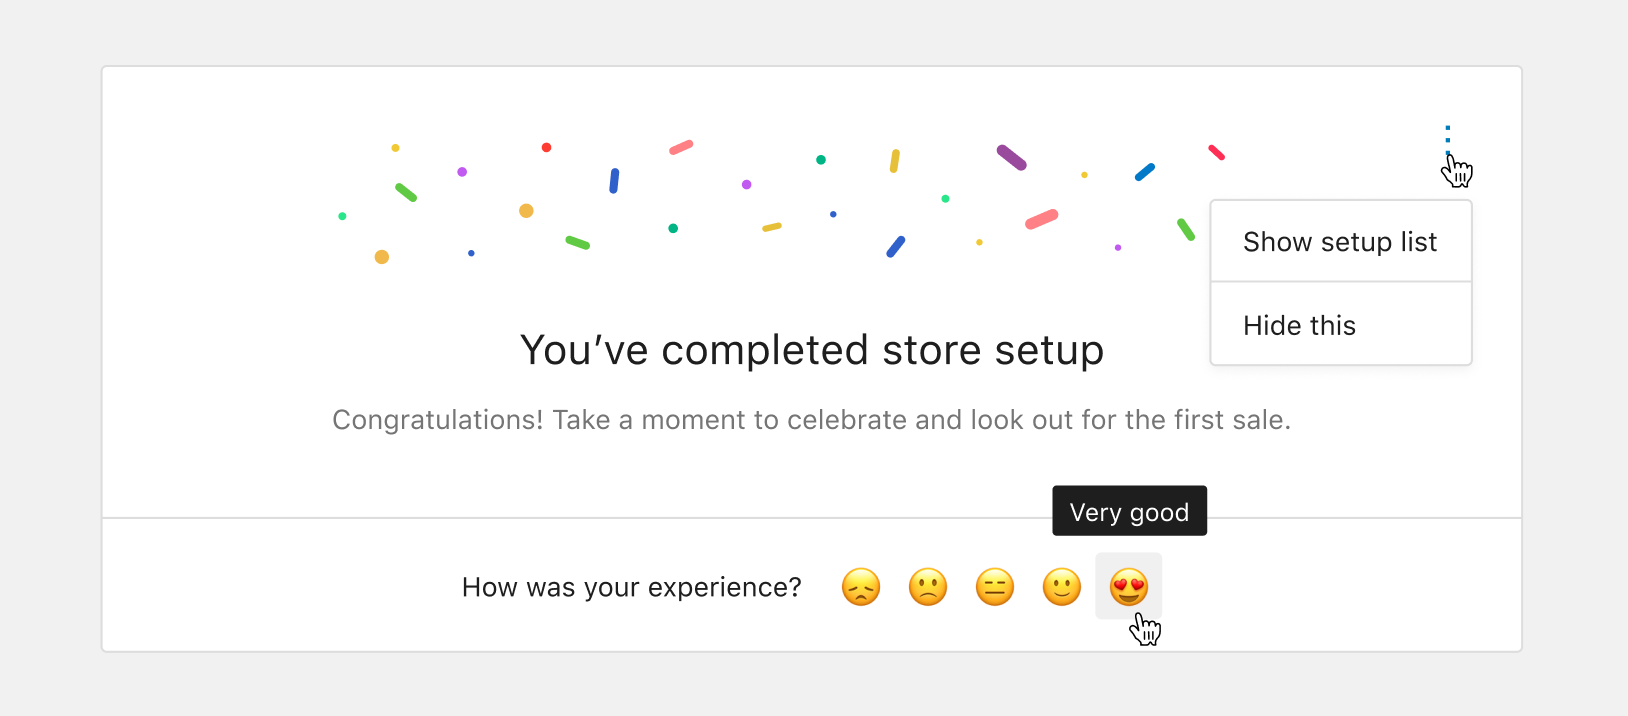Pick the middle emoji in the rating row
Image resolution: width=1628 pixels, height=716 pixels.
pos(994,587)
